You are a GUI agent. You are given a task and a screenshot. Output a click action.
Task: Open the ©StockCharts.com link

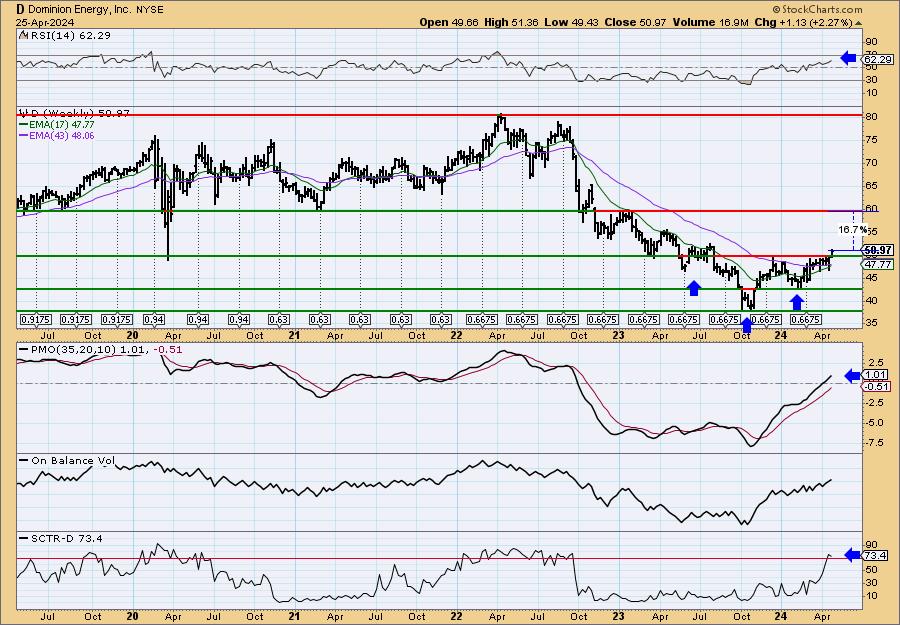point(817,9)
